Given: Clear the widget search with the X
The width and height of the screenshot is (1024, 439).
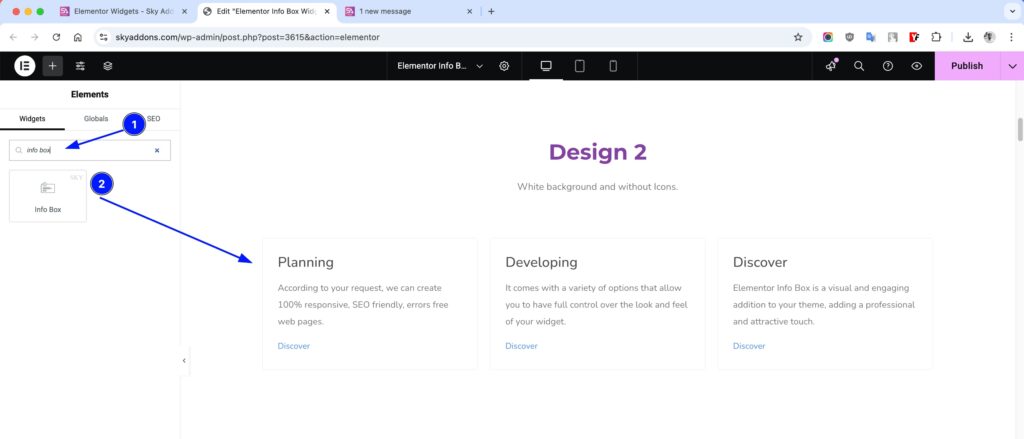Looking at the screenshot, I should pos(157,150).
